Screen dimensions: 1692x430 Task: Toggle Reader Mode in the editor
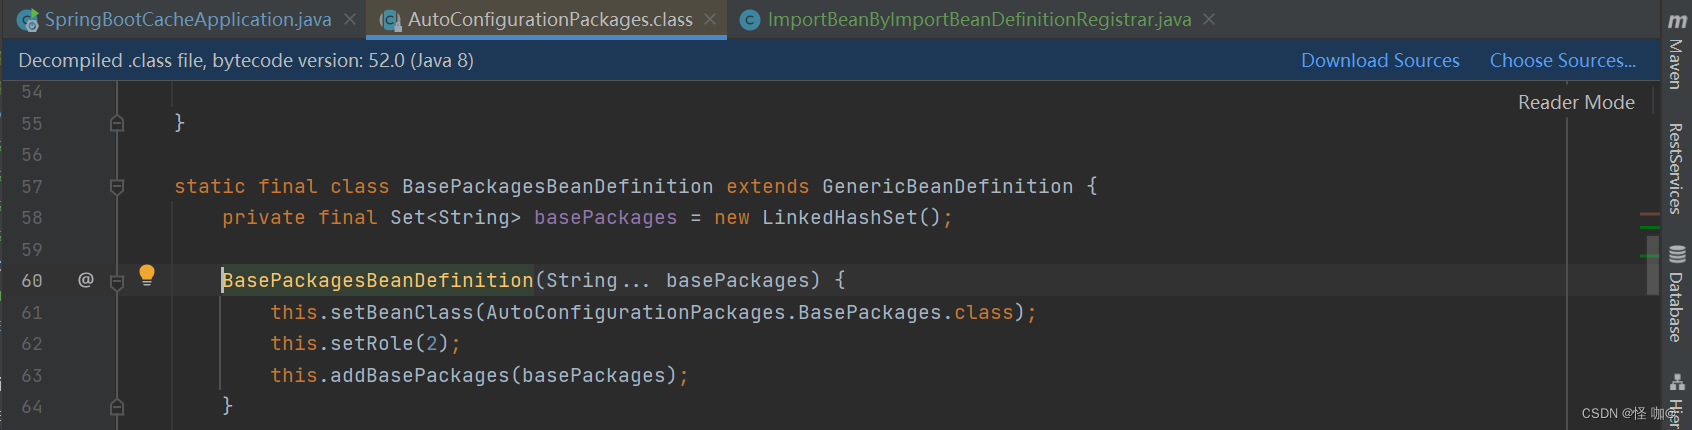click(1576, 102)
